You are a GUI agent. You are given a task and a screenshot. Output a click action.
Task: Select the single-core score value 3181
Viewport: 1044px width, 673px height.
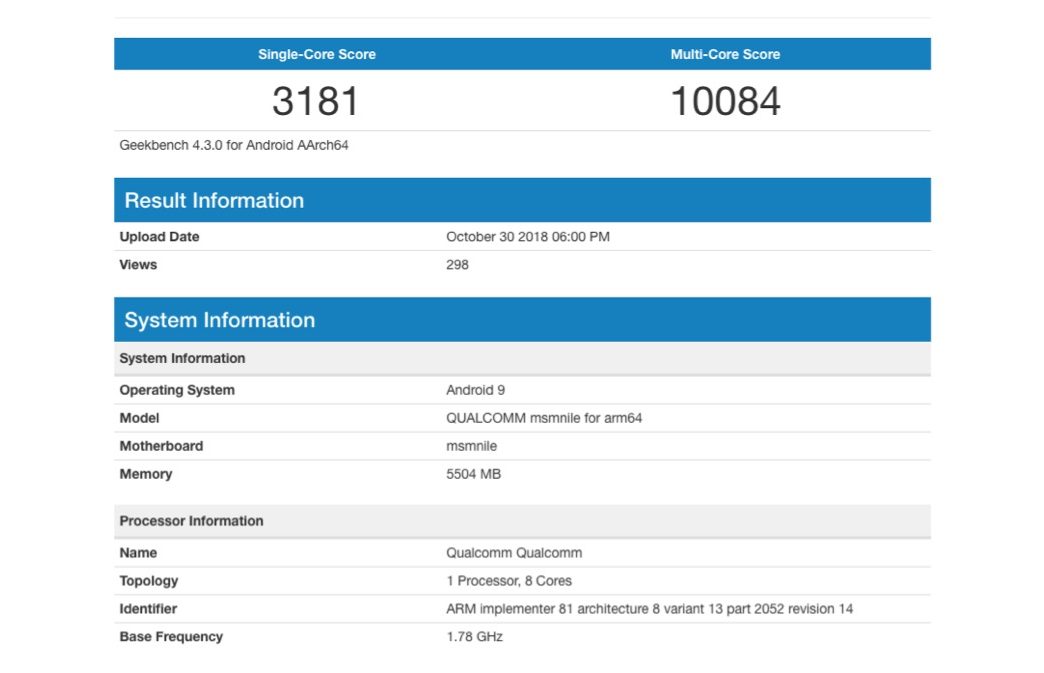[x=316, y=101]
